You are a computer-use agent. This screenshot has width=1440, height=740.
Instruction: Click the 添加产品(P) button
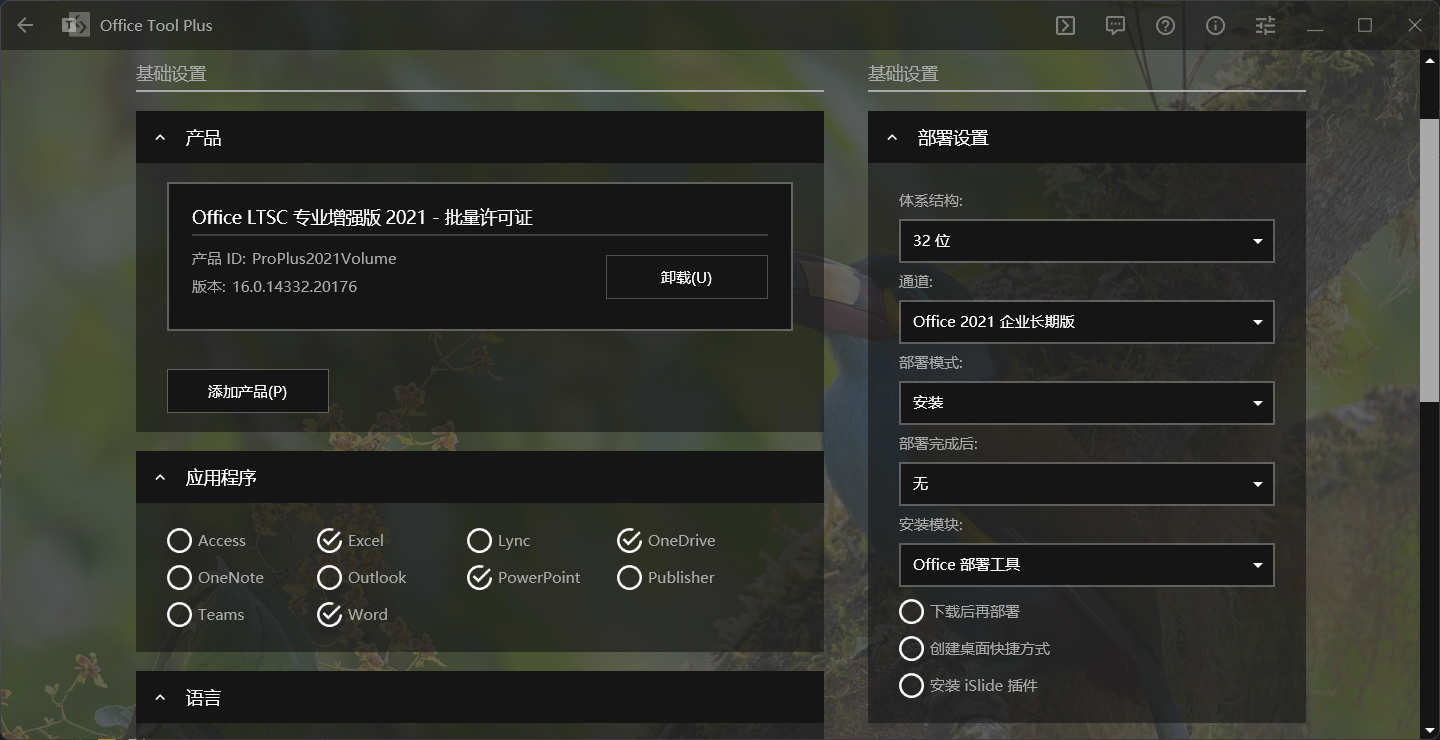pyautogui.click(x=248, y=391)
